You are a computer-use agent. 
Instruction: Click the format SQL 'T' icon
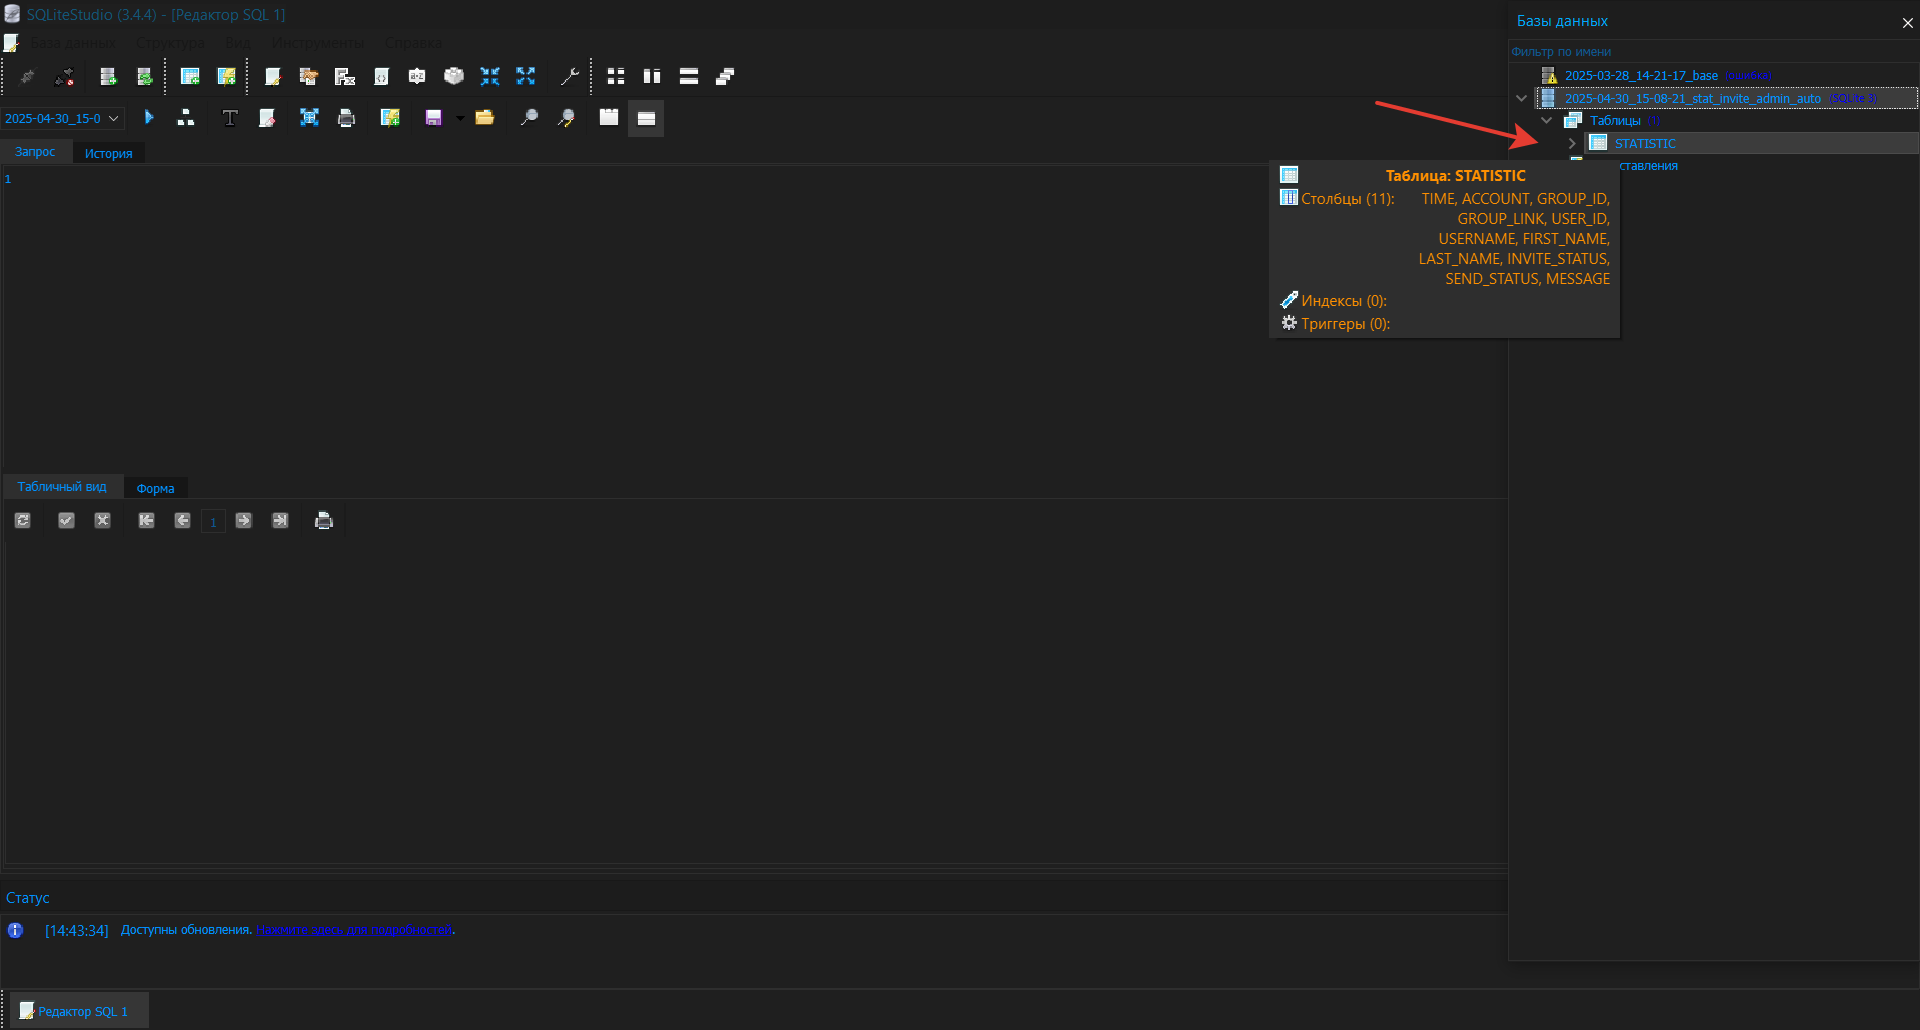pyautogui.click(x=230, y=118)
